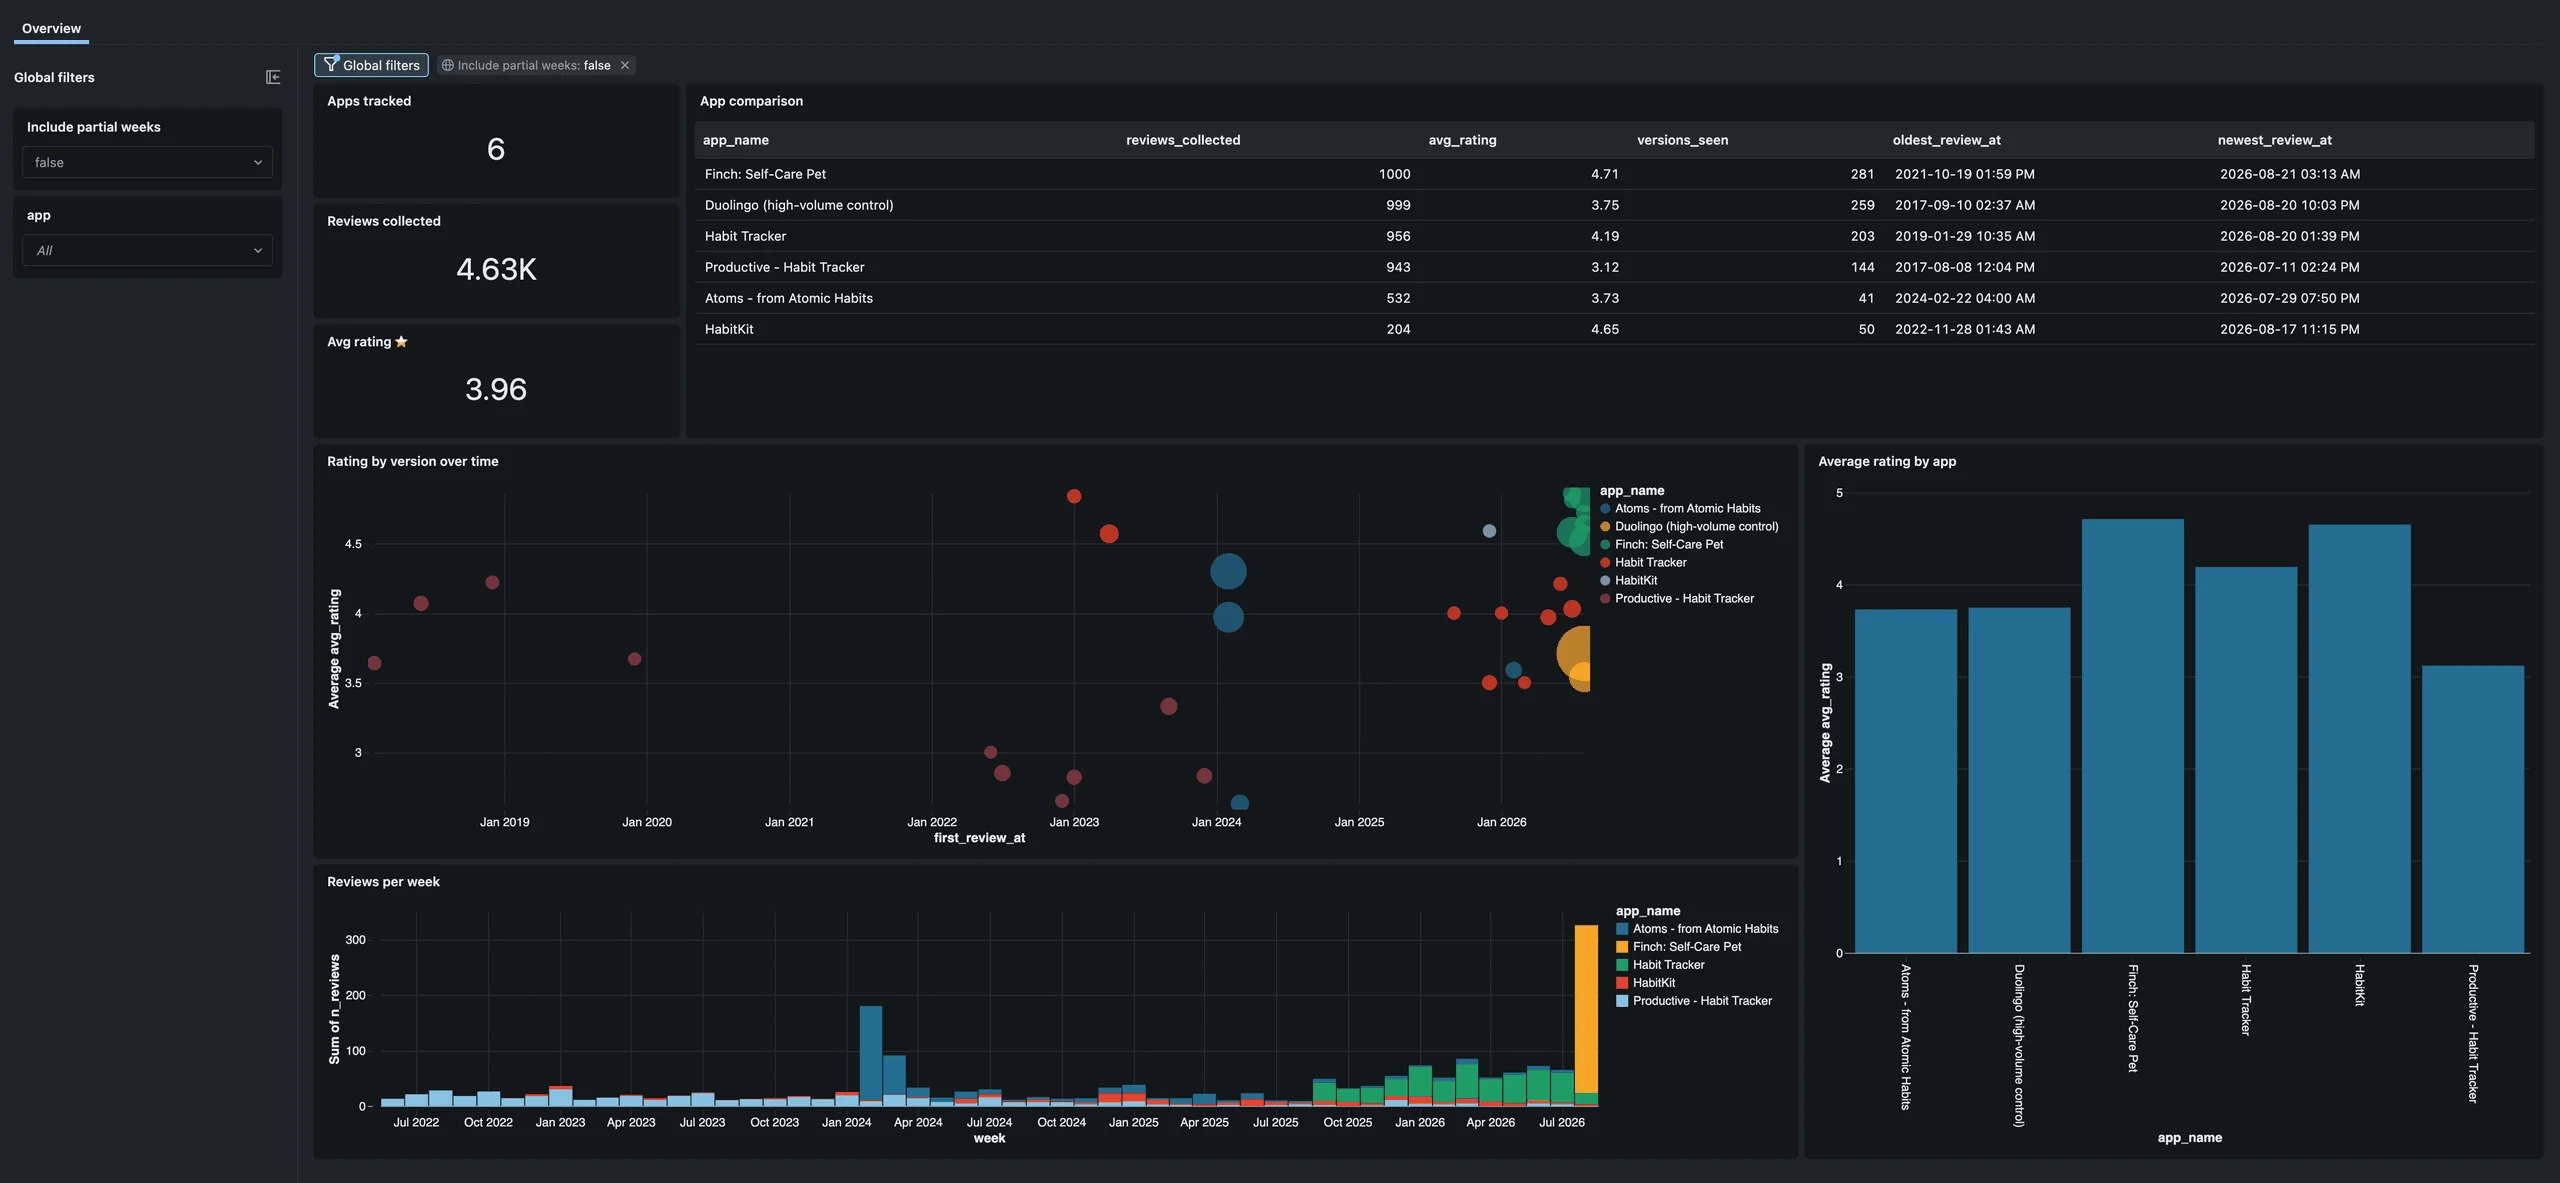Sort table by versions_seen column
The height and width of the screenshot is (1183, 2560).
coord(1682,140)
